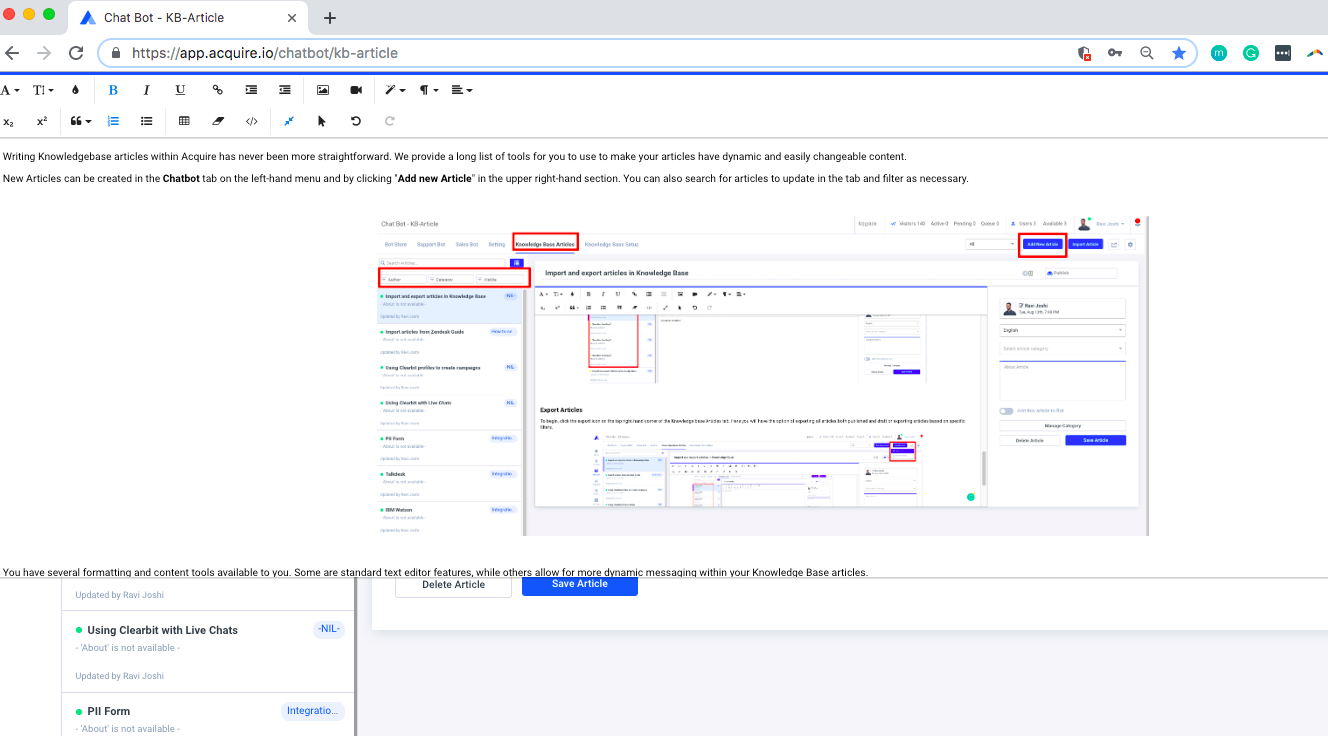The height and width of the screenshot is (736, 1328).
Task: Click the zoom magnifier icon in address bar
Action: tap(1147, 53)
